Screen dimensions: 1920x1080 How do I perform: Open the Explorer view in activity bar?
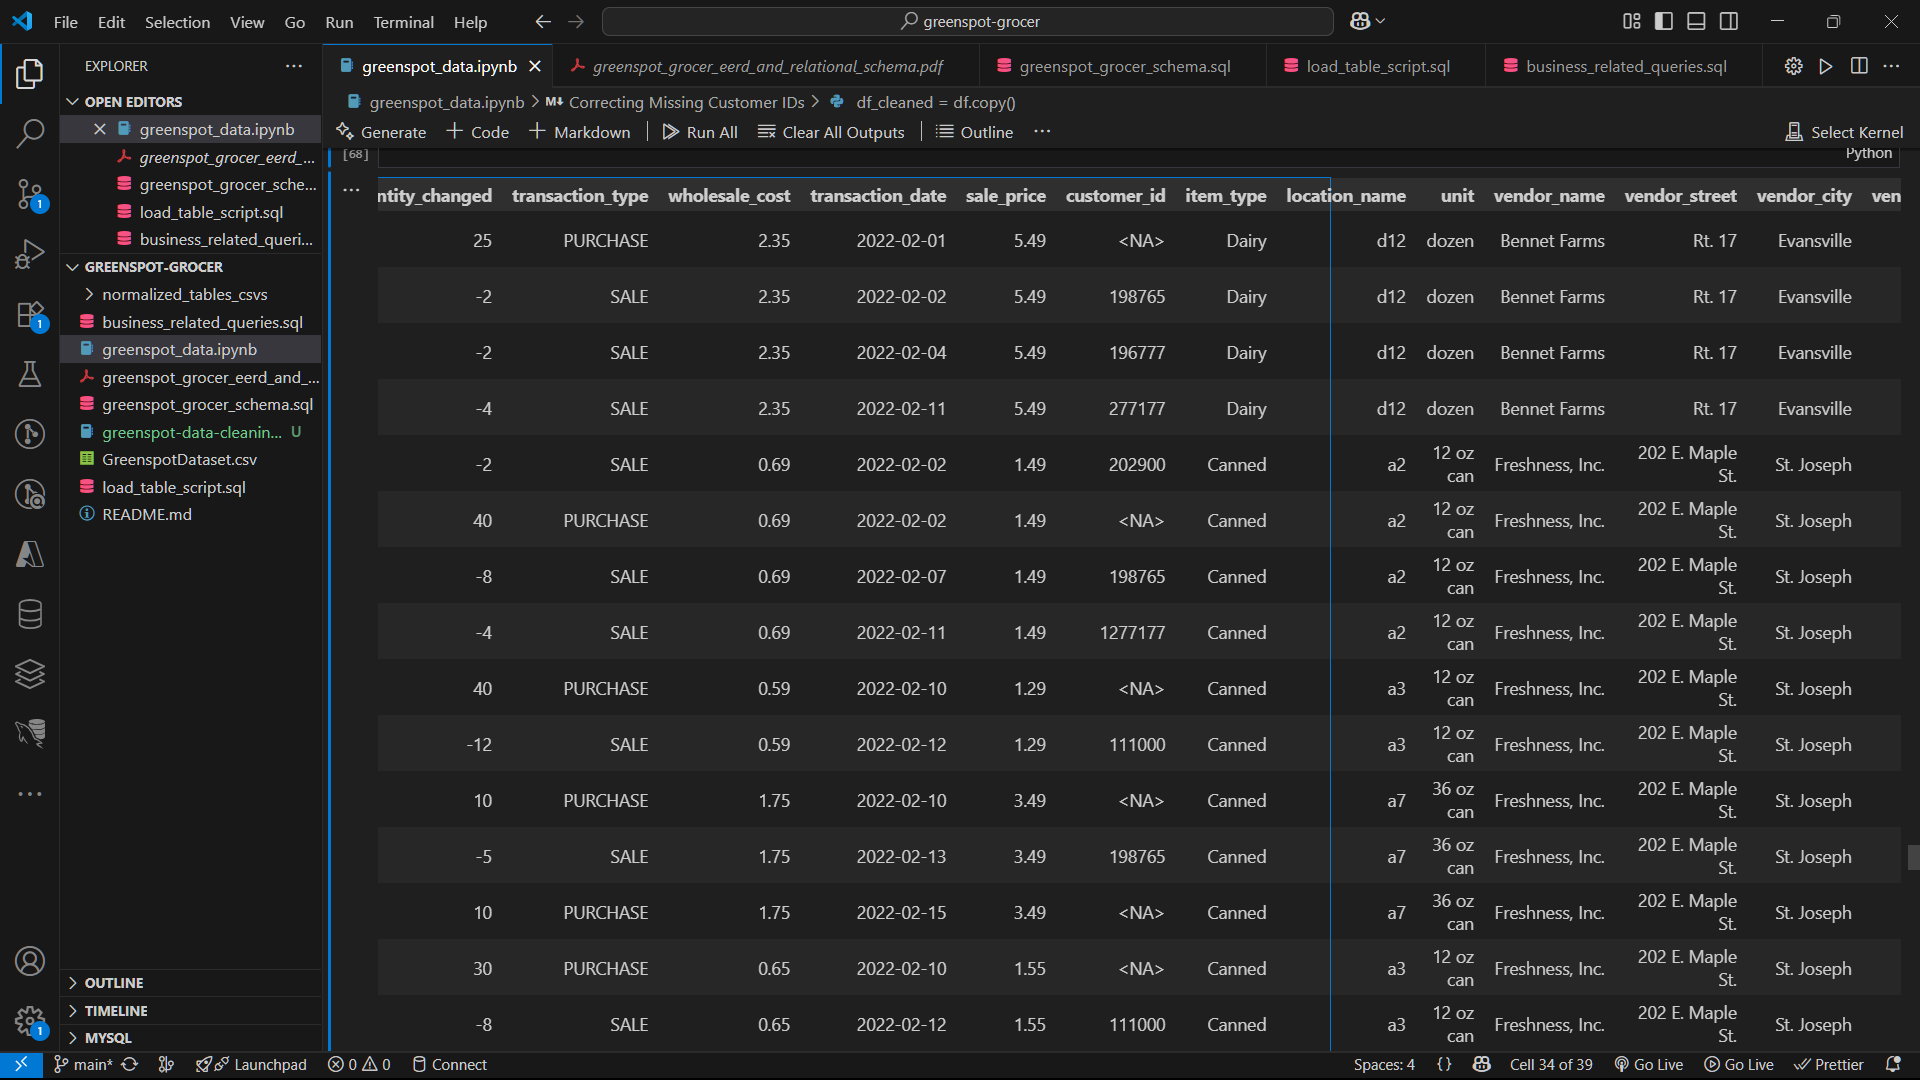(30, 73)
